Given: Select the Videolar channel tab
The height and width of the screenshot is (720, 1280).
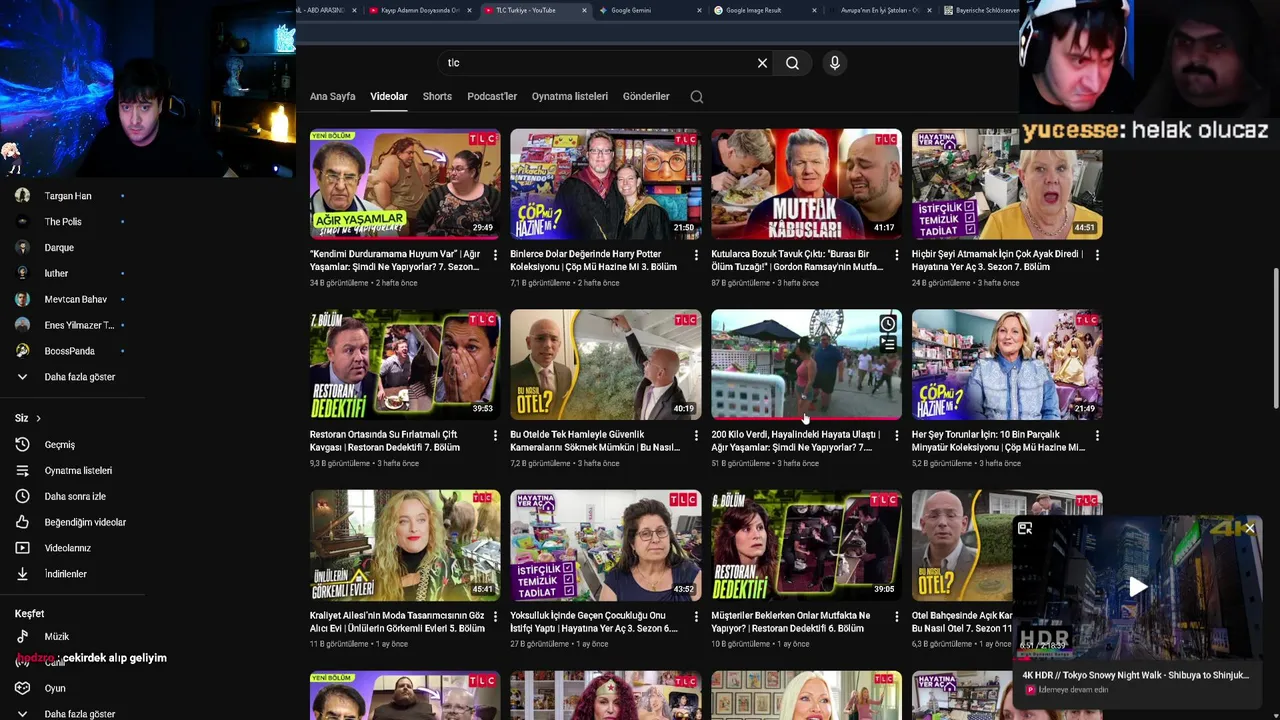Looking at the screenshot, I should tap(389, 97).
